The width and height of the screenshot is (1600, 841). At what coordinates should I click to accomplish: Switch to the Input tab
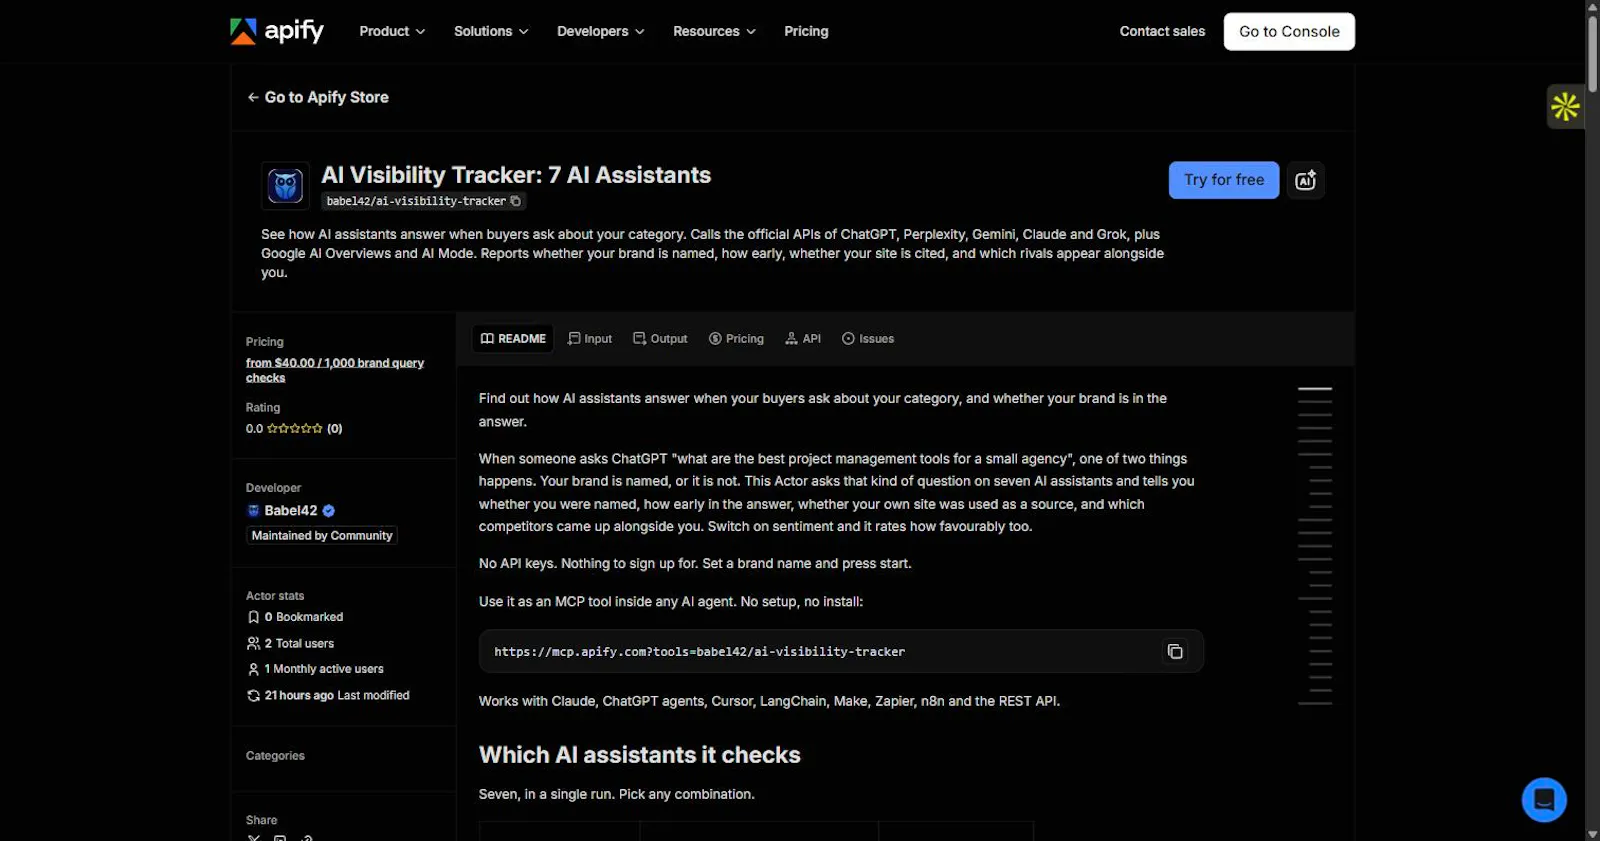coord(590,339)
